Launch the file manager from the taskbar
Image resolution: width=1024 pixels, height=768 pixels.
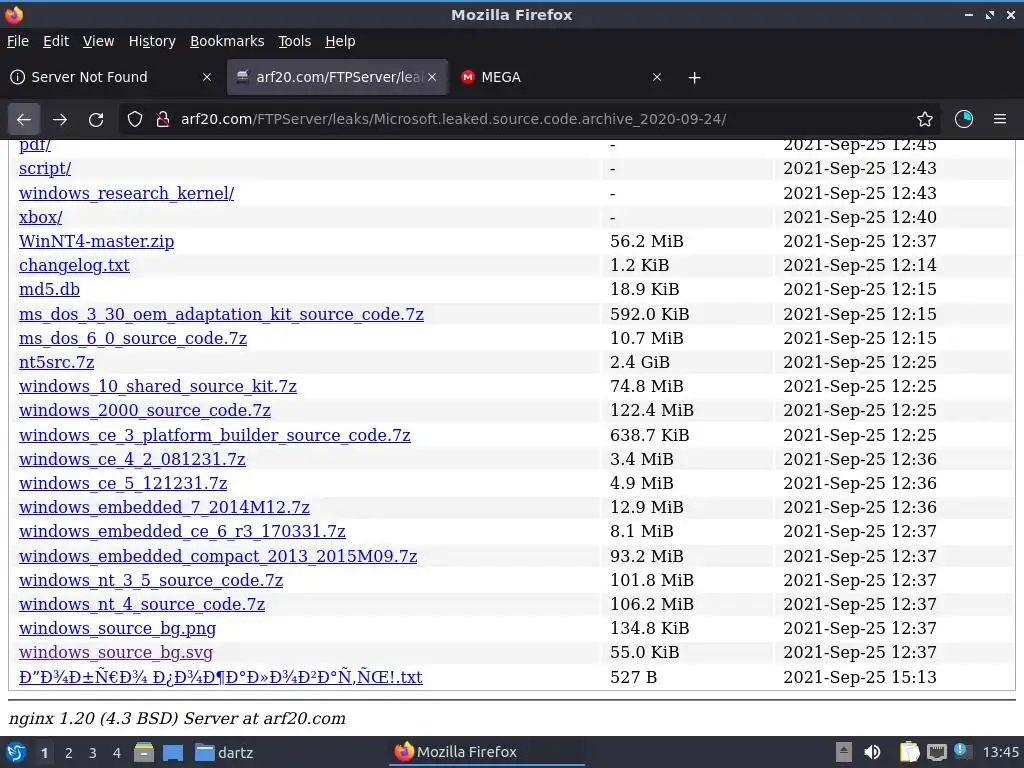(144, 752)
